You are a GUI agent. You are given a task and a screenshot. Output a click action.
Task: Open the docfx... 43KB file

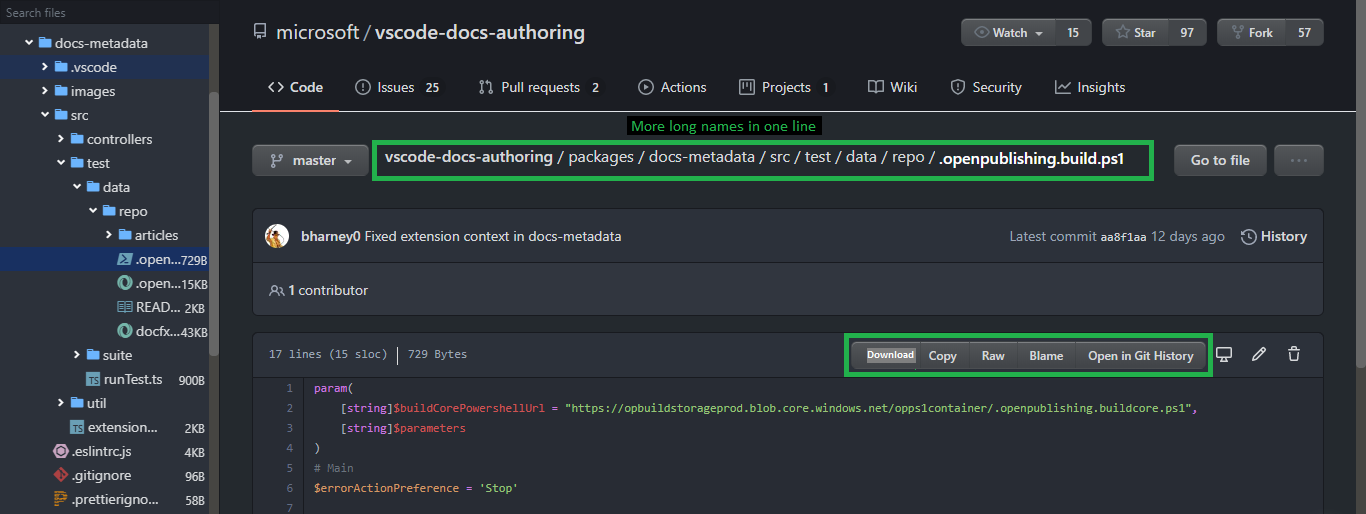pos(104,331)
